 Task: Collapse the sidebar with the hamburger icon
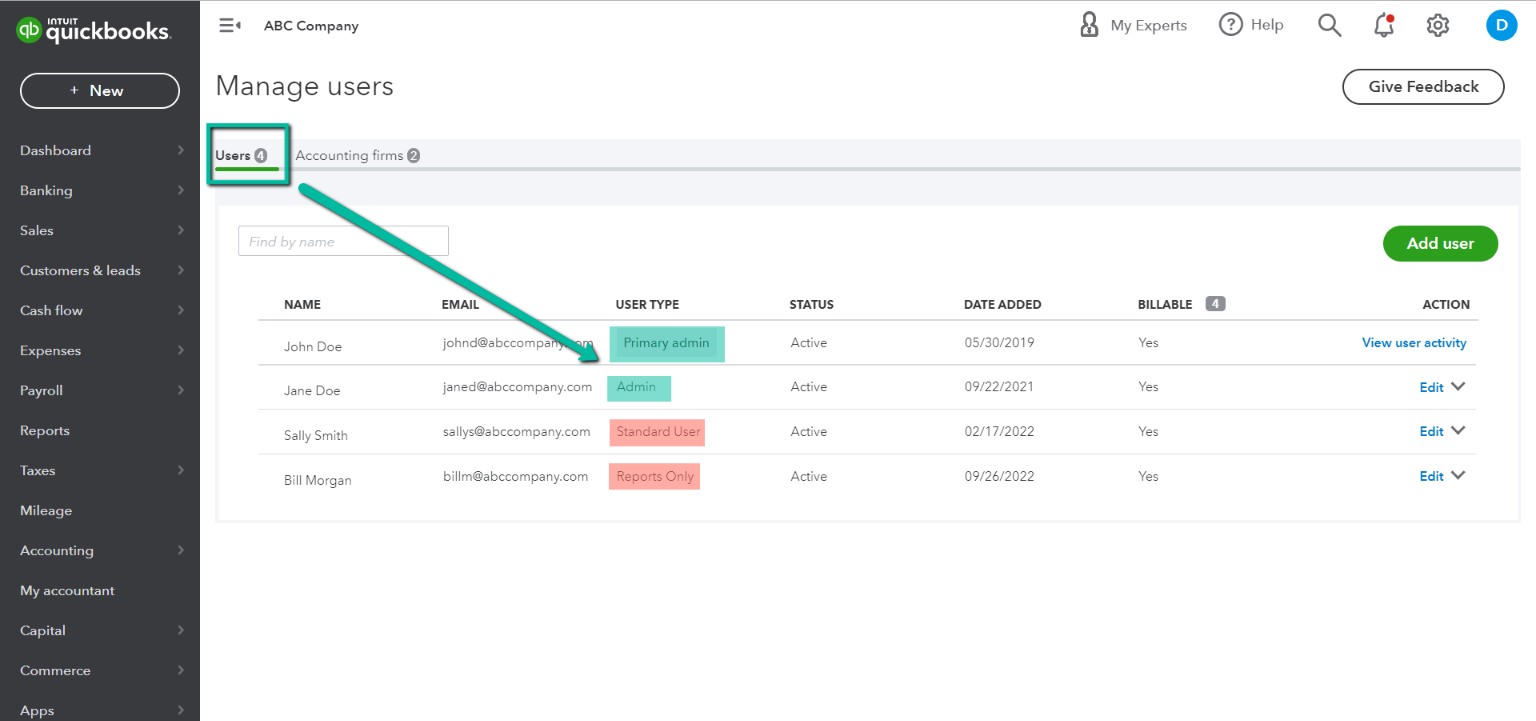(229, 26)
